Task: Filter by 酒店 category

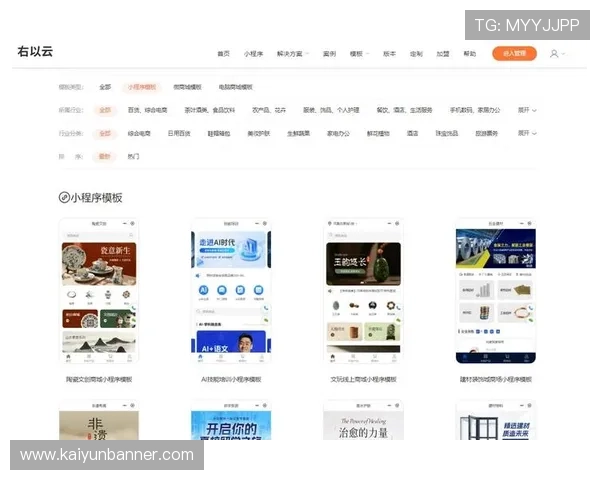Action: (412, 133)
